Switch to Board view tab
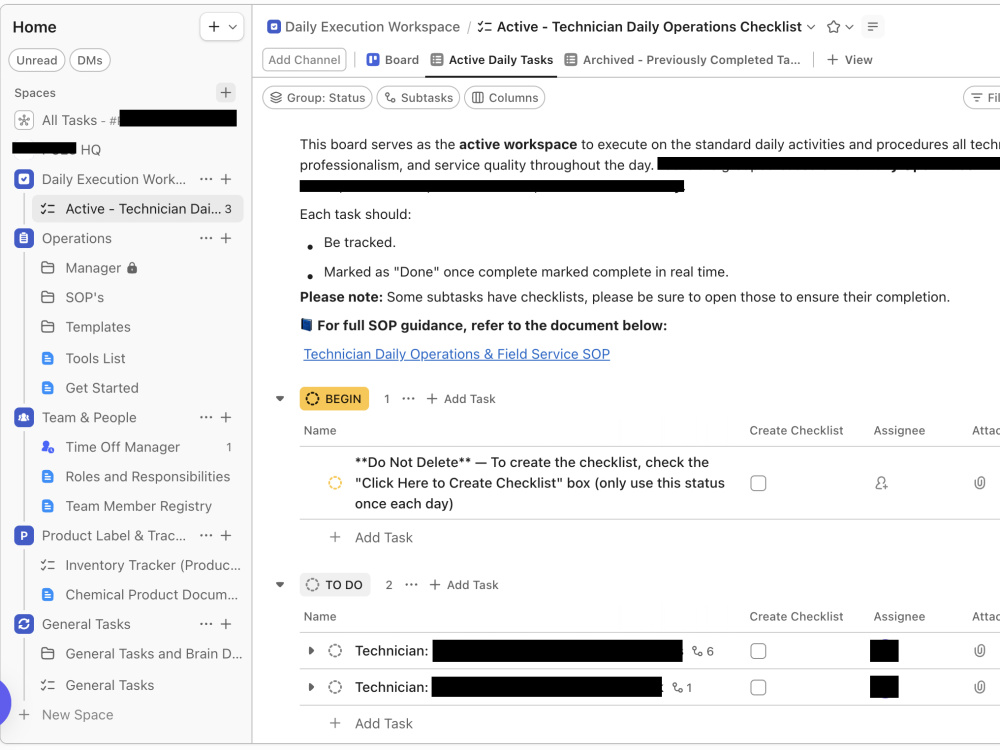The width and height of the screenshot is (1000, 750). [x=393, y=59]
